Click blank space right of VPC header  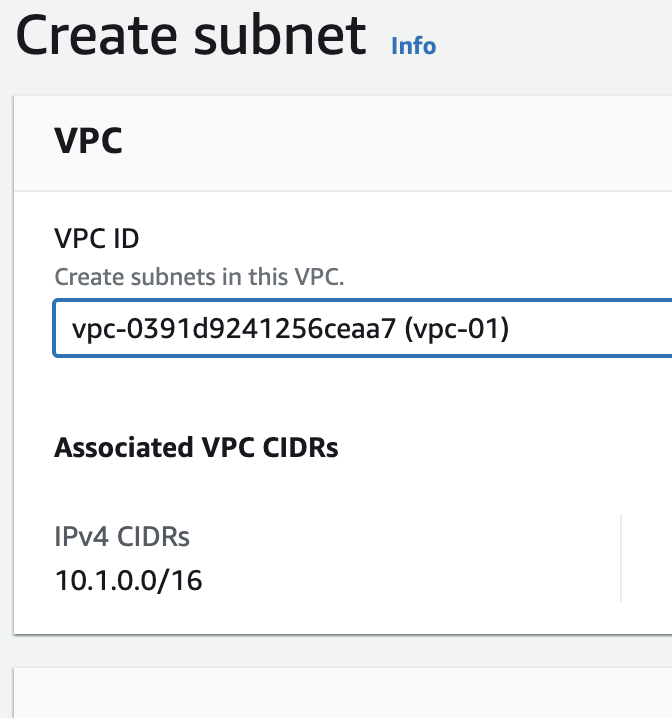(x=400, y=141)
